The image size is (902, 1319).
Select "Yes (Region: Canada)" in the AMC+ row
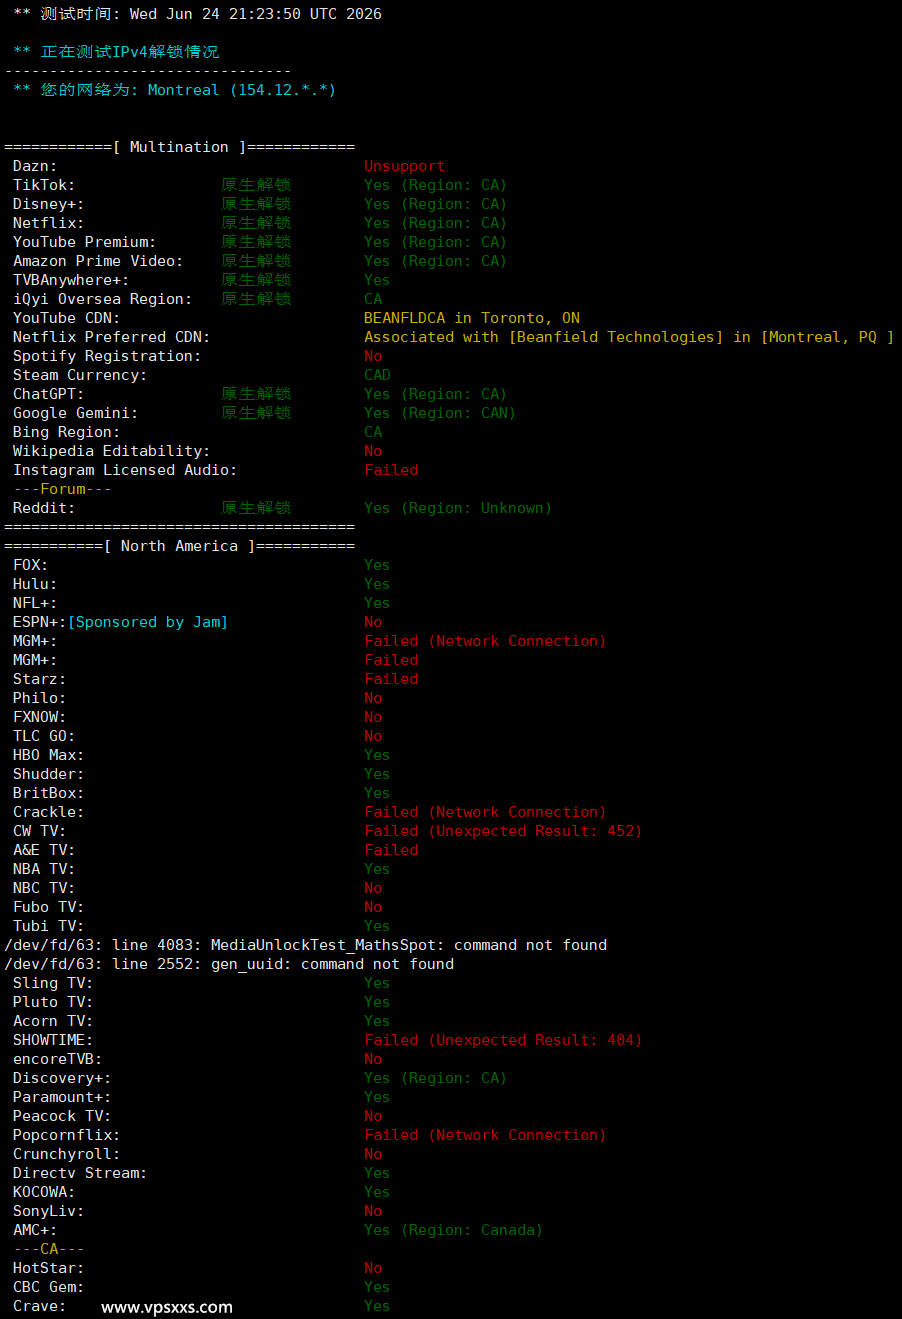[x=454, y=1230]
